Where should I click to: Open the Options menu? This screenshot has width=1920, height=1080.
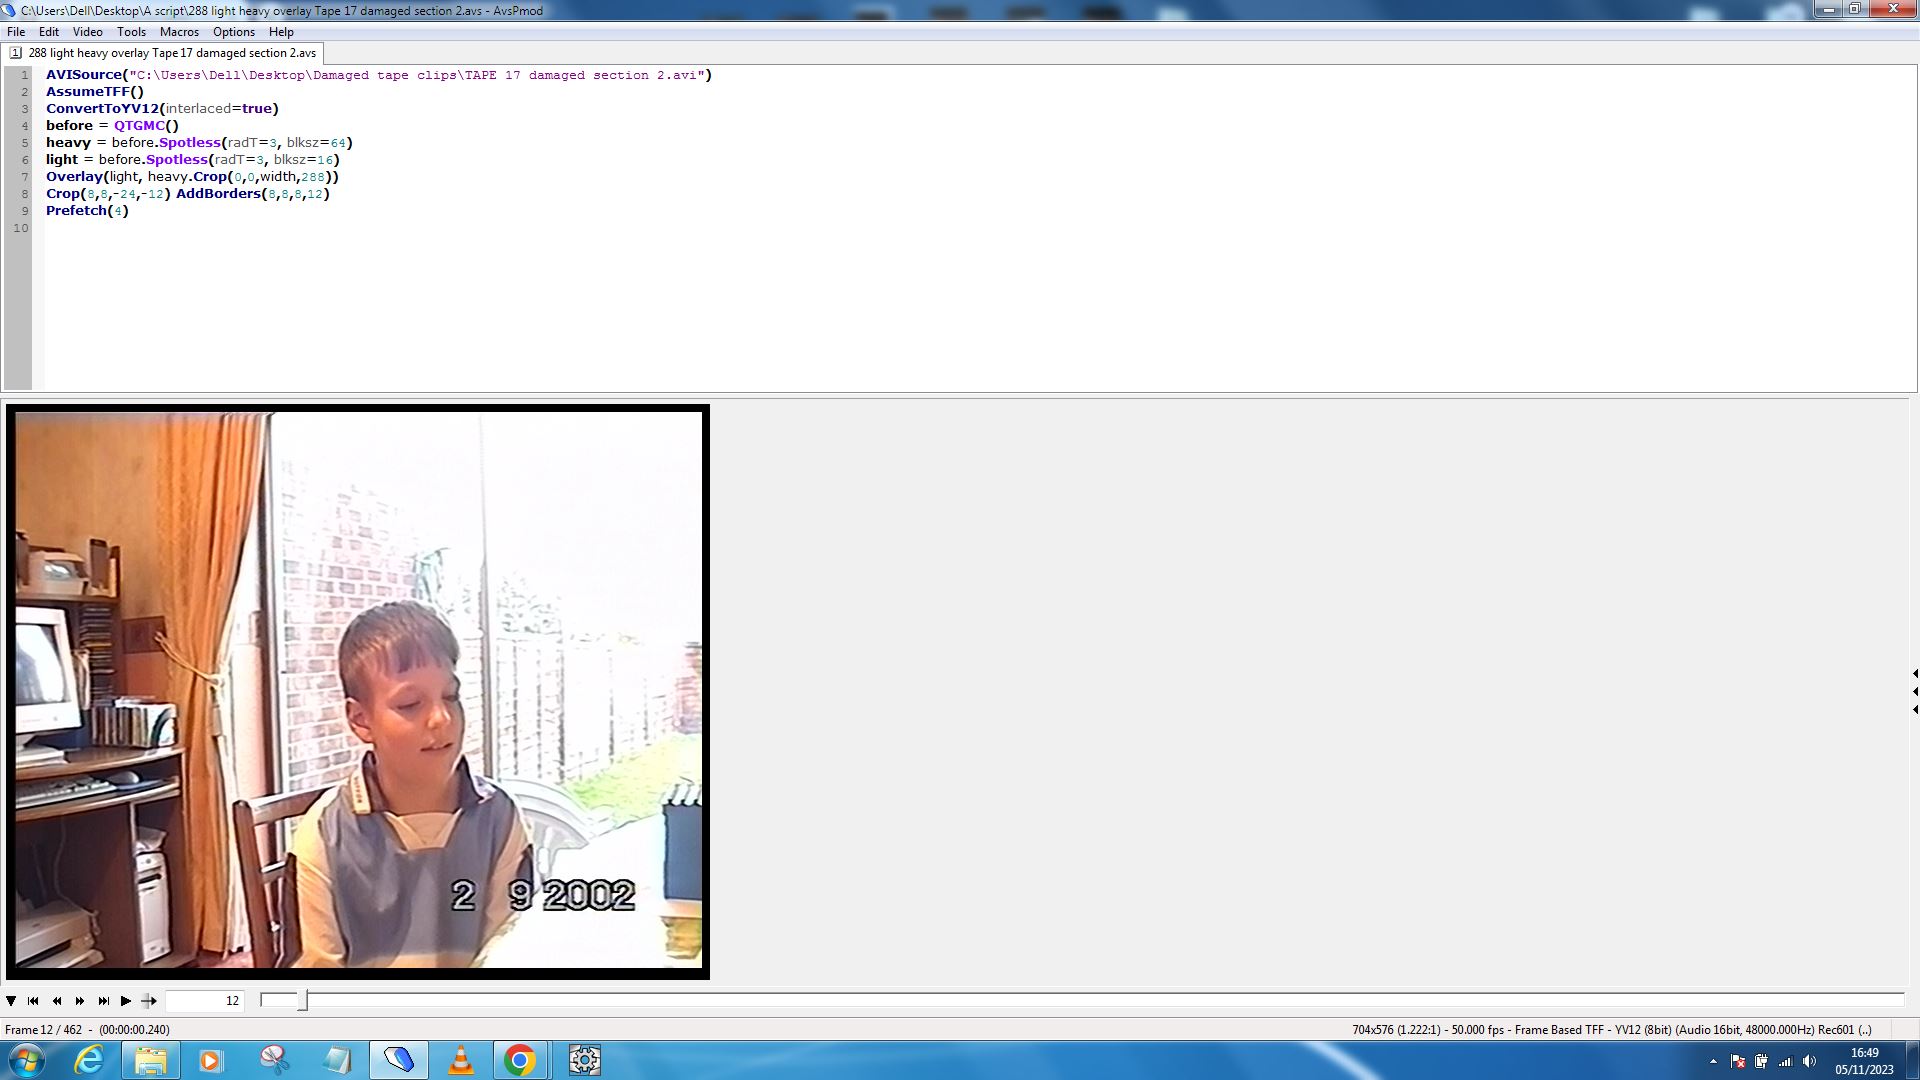[x=233, y=32]
